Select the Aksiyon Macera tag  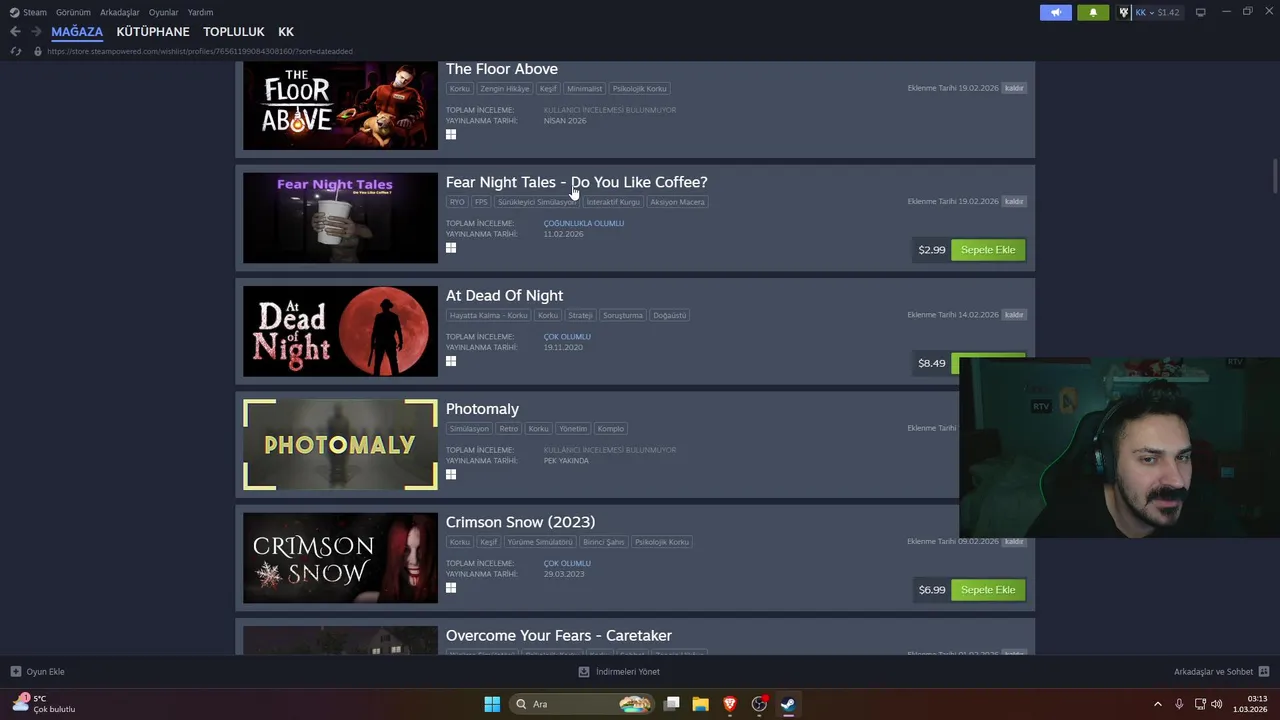tap(677, 202)
